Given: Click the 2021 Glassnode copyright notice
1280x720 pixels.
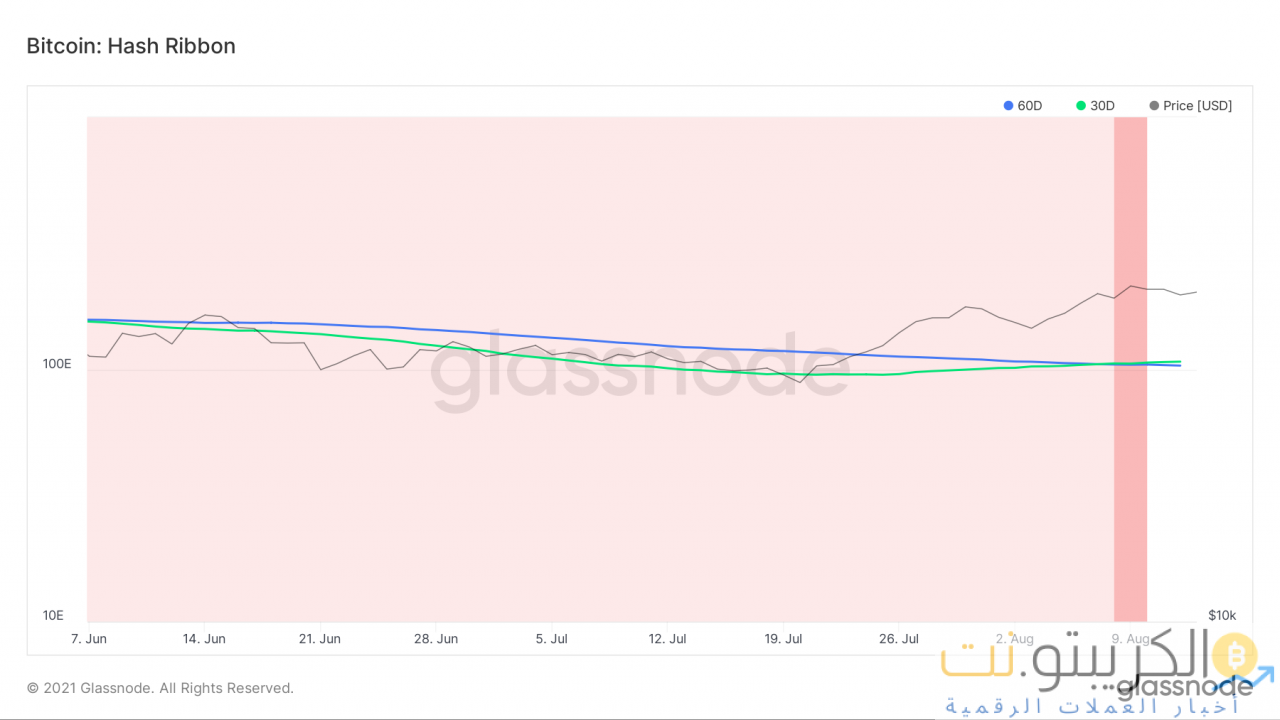Looking at the screenshot, I should click(160, 688).
